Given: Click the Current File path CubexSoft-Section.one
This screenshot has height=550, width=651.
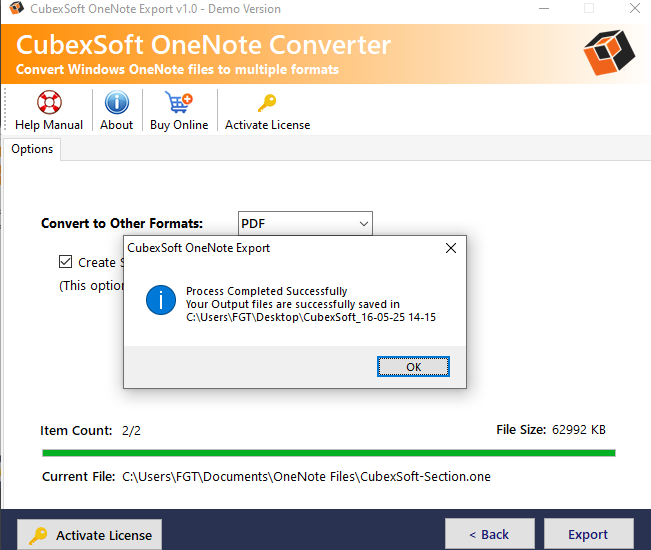Looking at the screenshot, I should (x=306, y=477).
